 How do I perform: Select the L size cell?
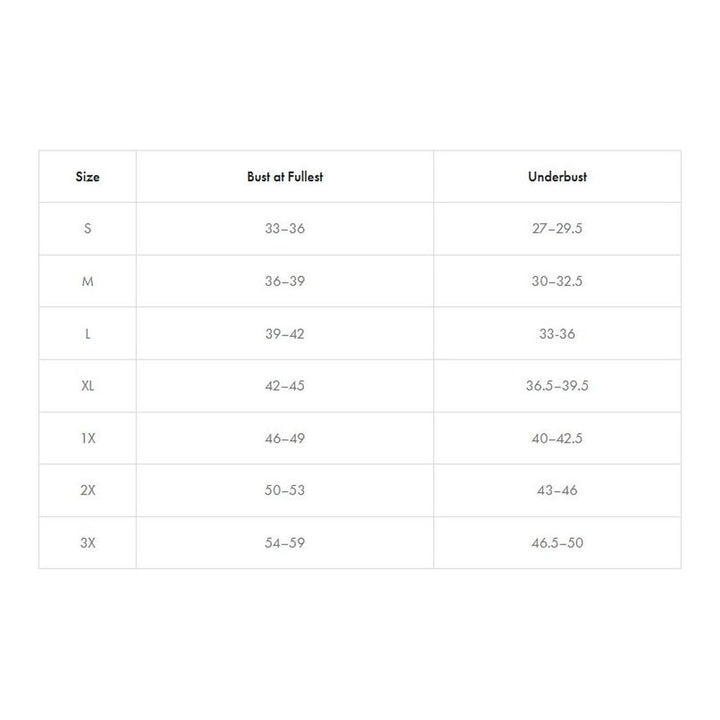(x=88, y=333)
